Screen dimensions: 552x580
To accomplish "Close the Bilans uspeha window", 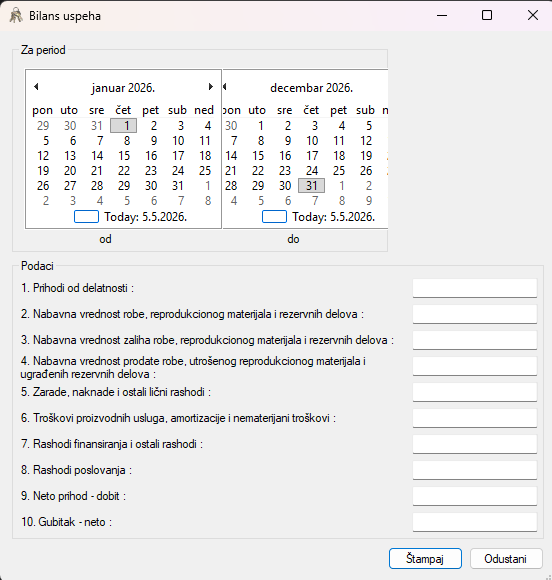I will (x=533, y=15).
